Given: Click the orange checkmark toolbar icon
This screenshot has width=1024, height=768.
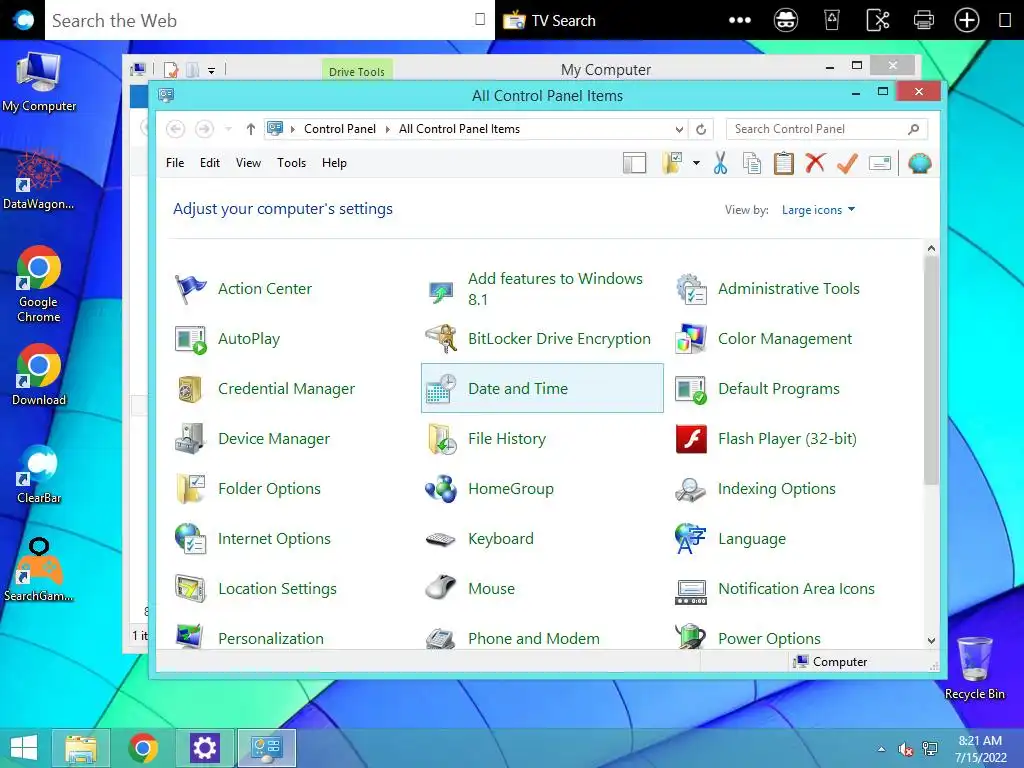Looking at the screenshot, I should tap(847, 163).
